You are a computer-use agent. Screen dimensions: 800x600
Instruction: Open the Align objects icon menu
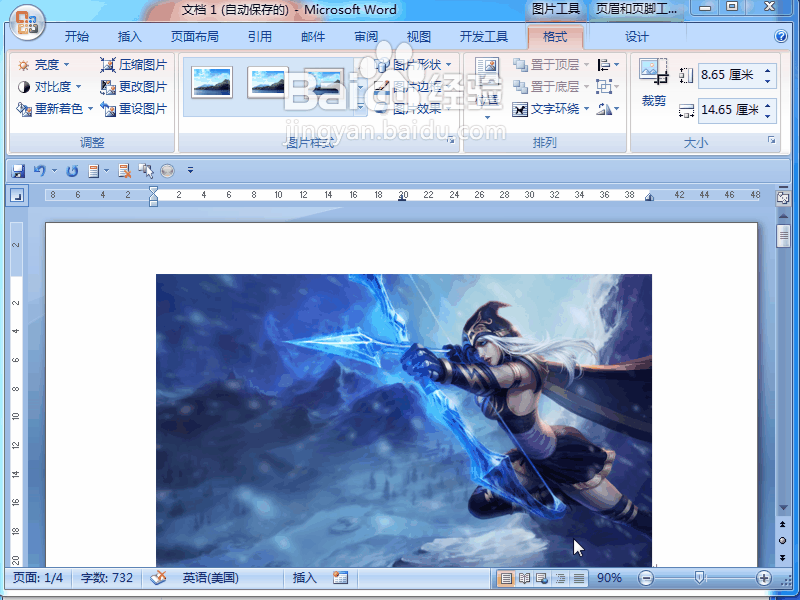[608, 65]
